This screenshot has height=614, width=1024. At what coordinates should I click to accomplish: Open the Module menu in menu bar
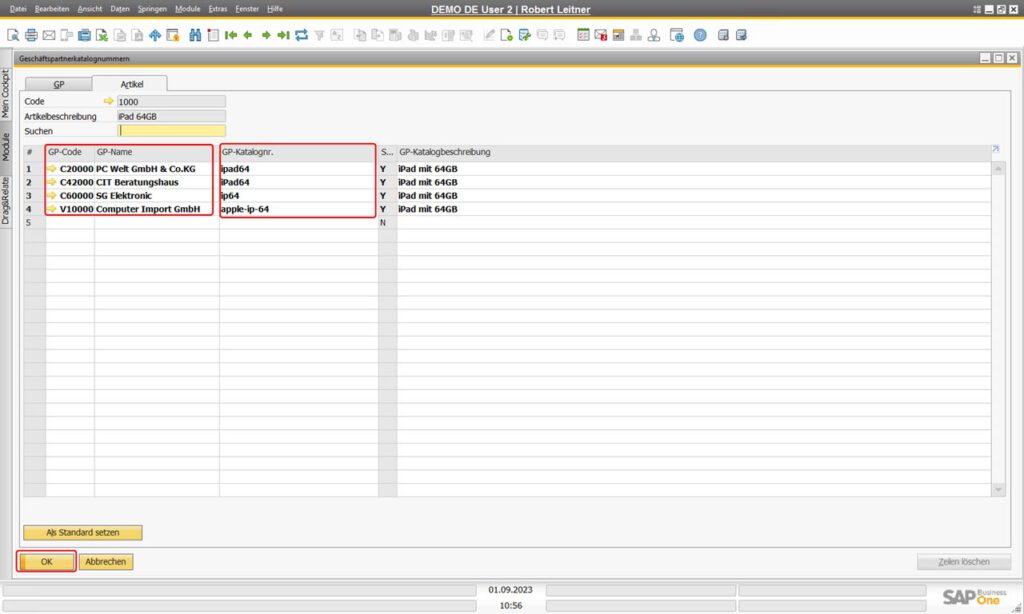[187, 9]
